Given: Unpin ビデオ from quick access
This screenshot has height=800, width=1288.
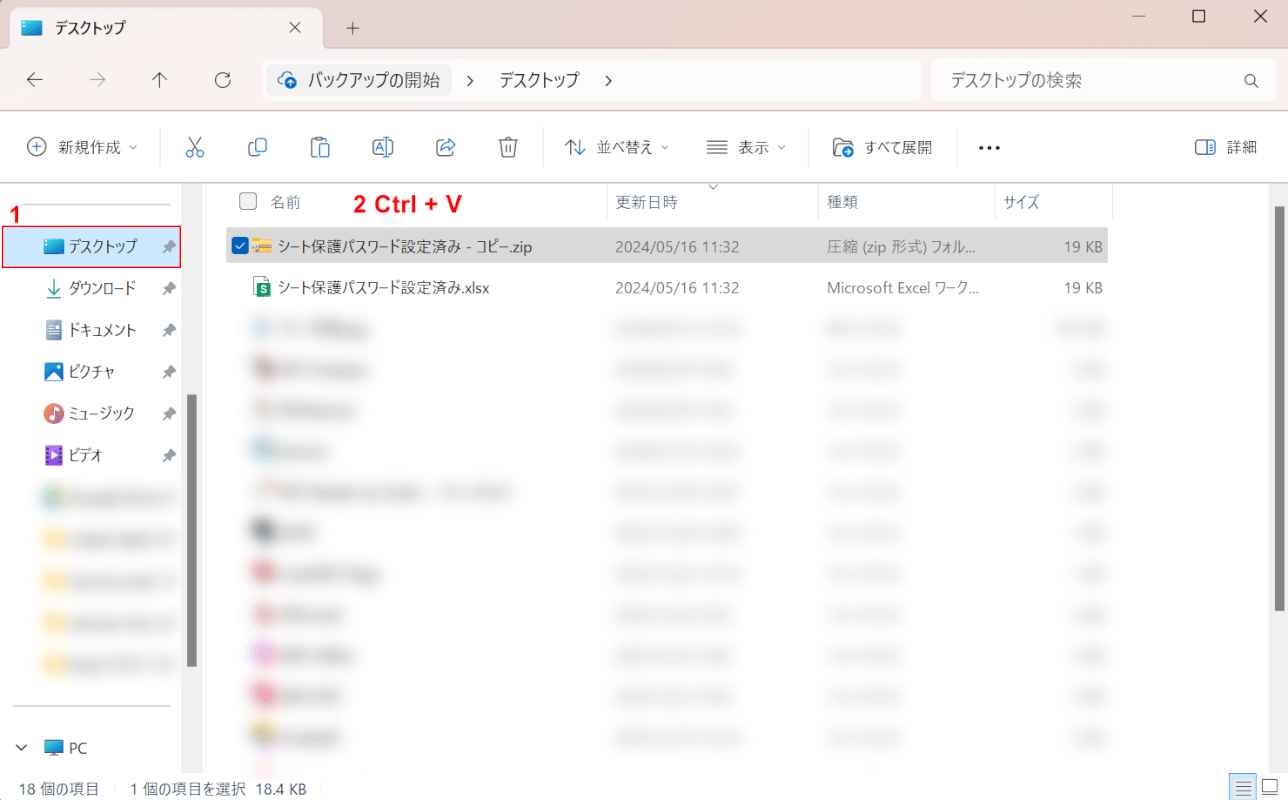Looking at the screenshot, I should 169,456.
